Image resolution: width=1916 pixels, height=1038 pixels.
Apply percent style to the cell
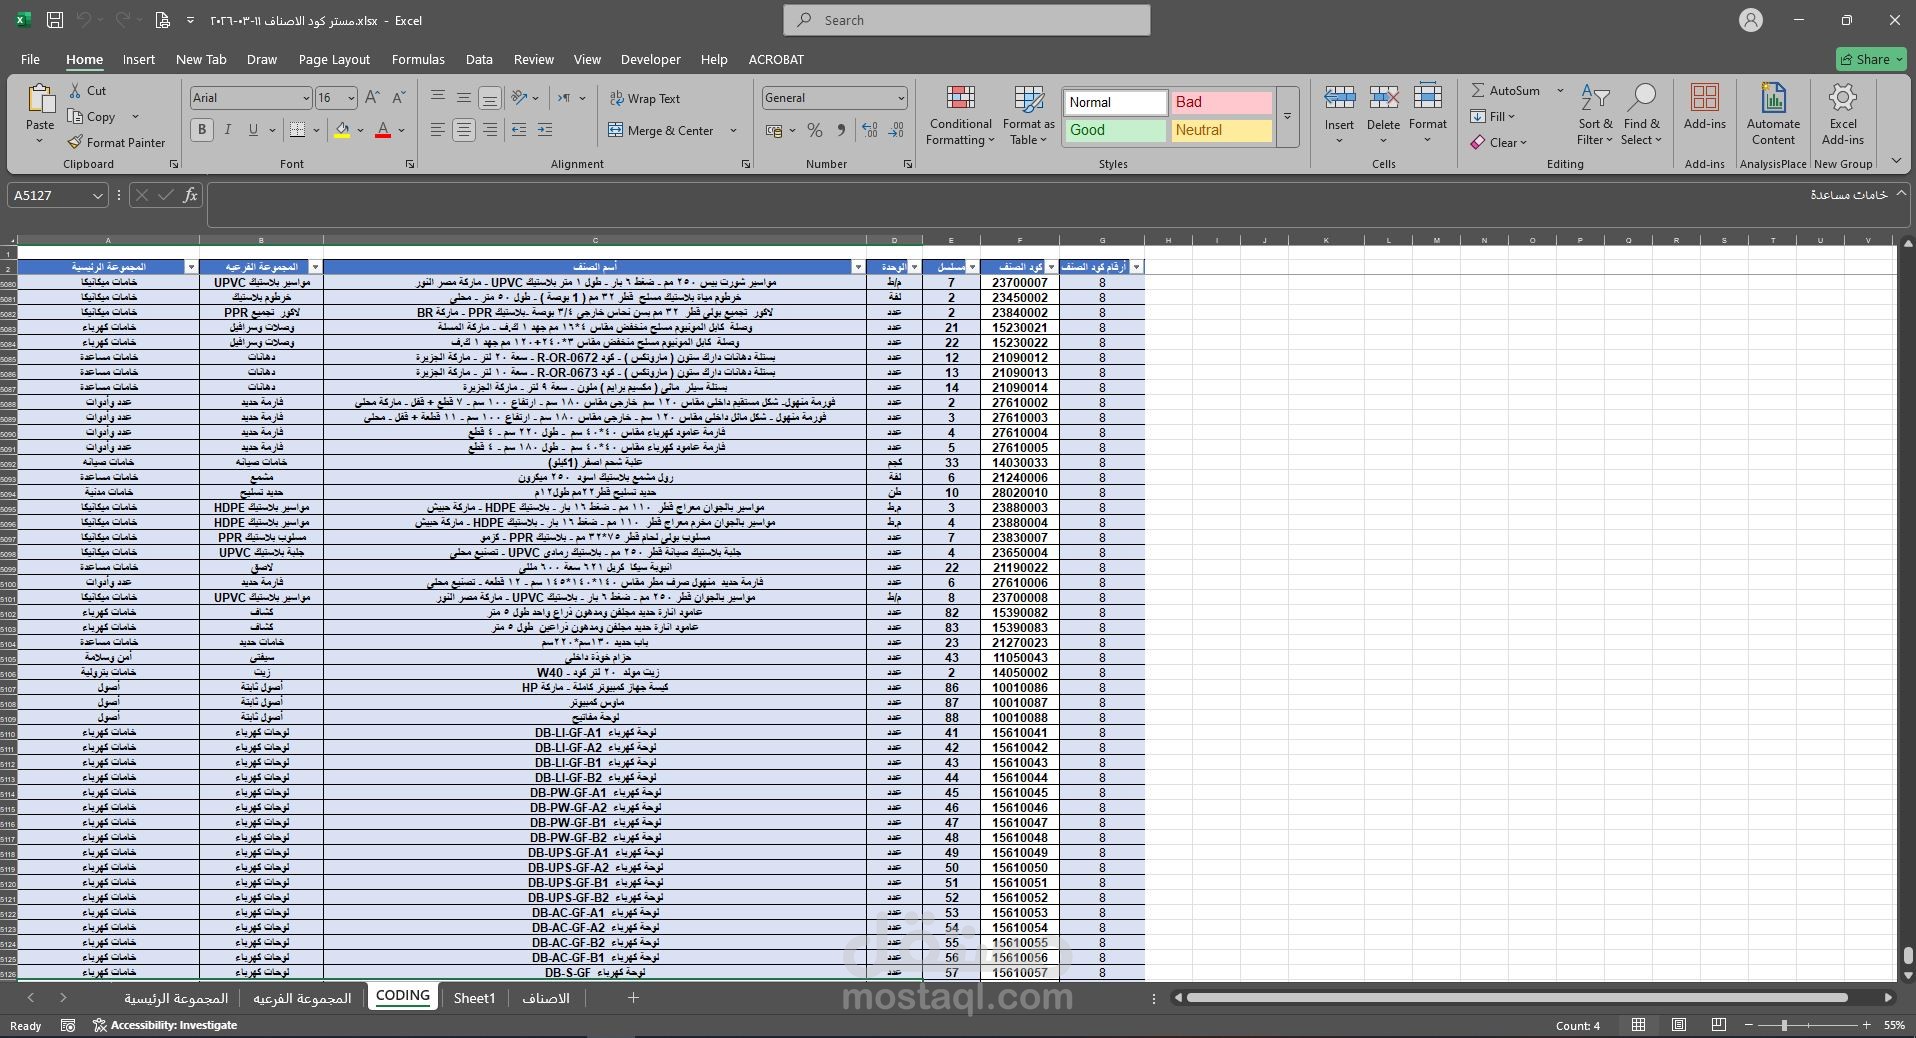click(x=815, y=130)
